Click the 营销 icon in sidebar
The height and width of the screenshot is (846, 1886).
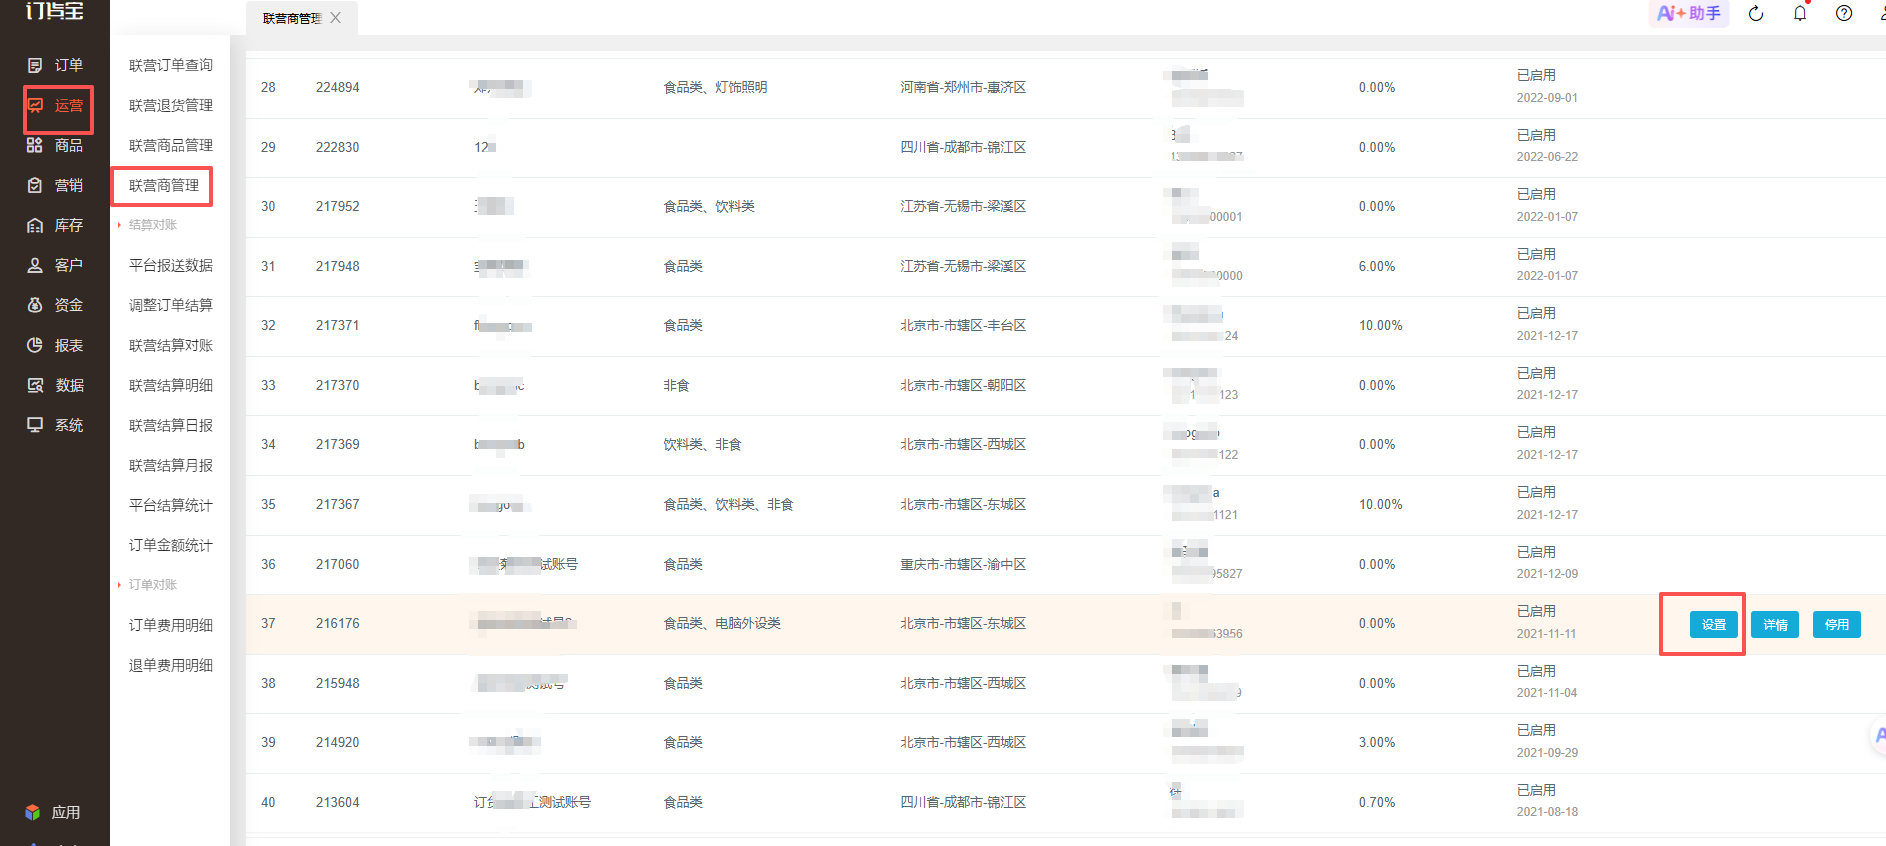click(35, 185)
